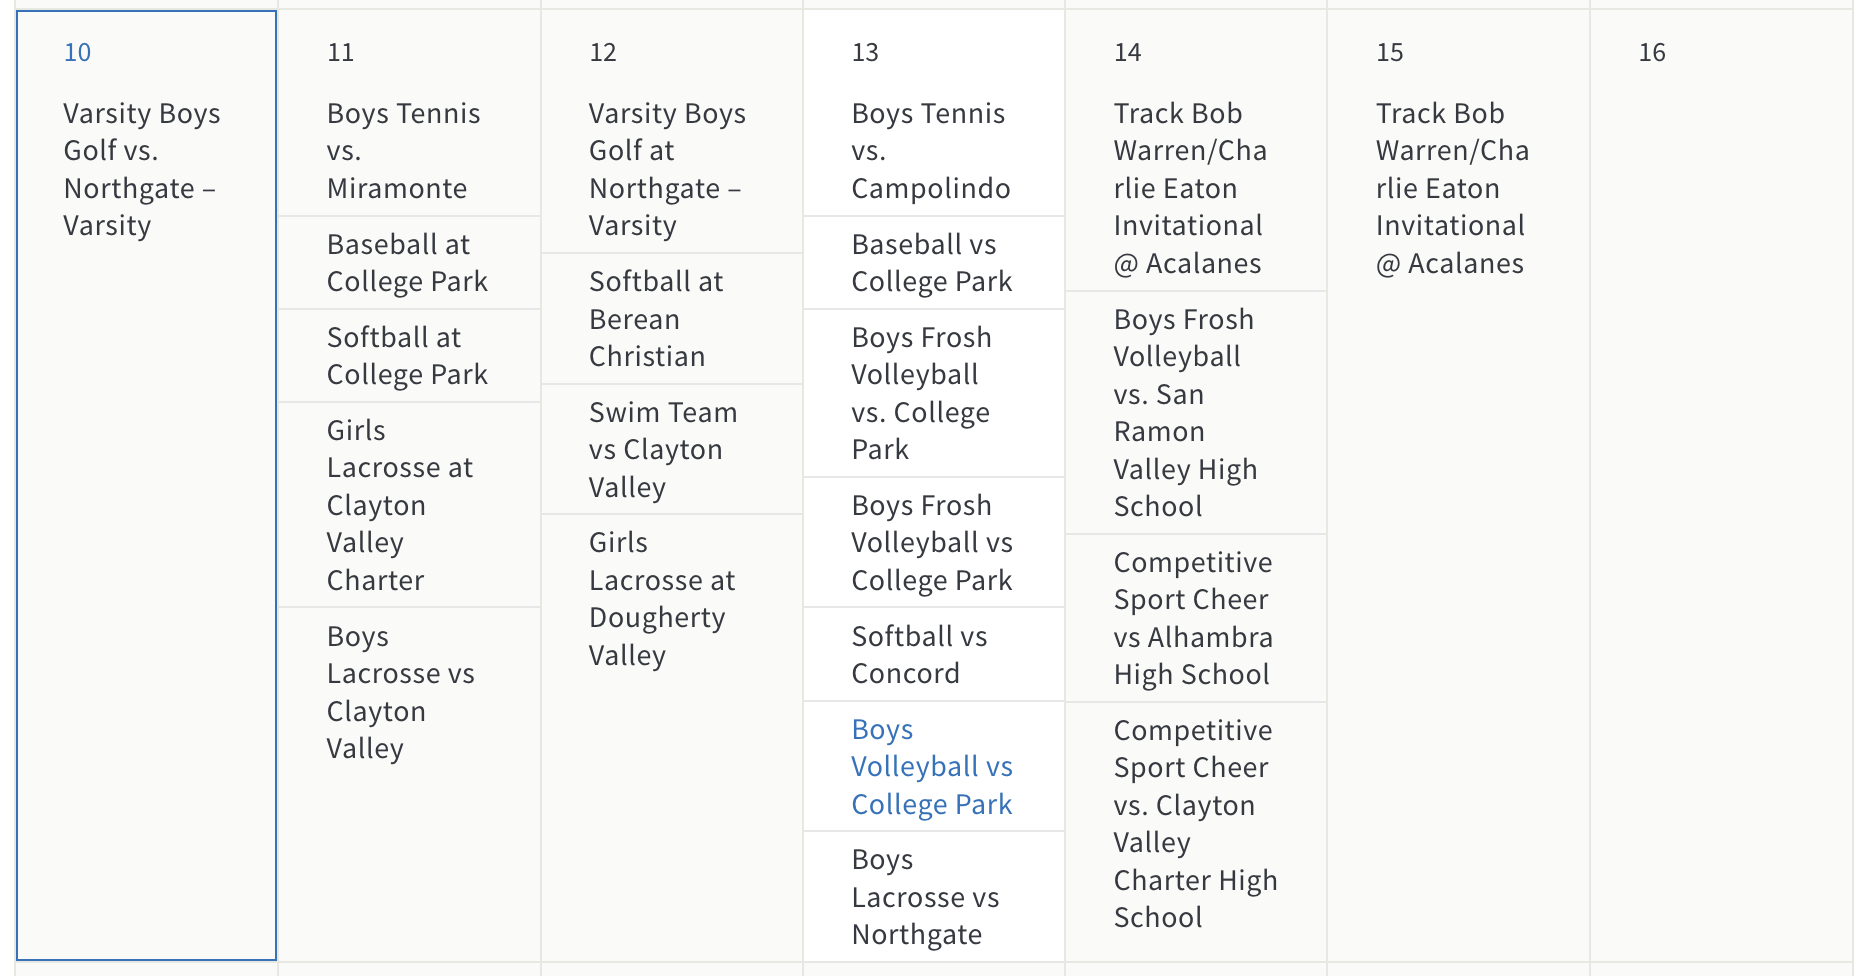Open Baseball at College Park event
Viewport: 1866px width, 976px height.
(x=407, y=263)
